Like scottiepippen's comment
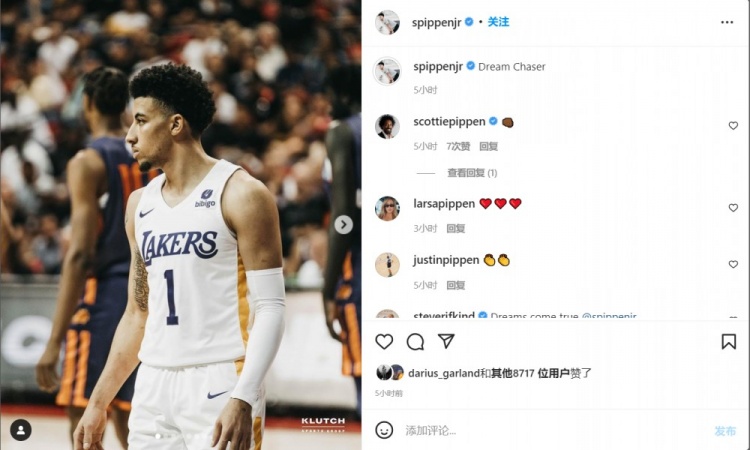This screenshot has height=450, width=750. 733,125
